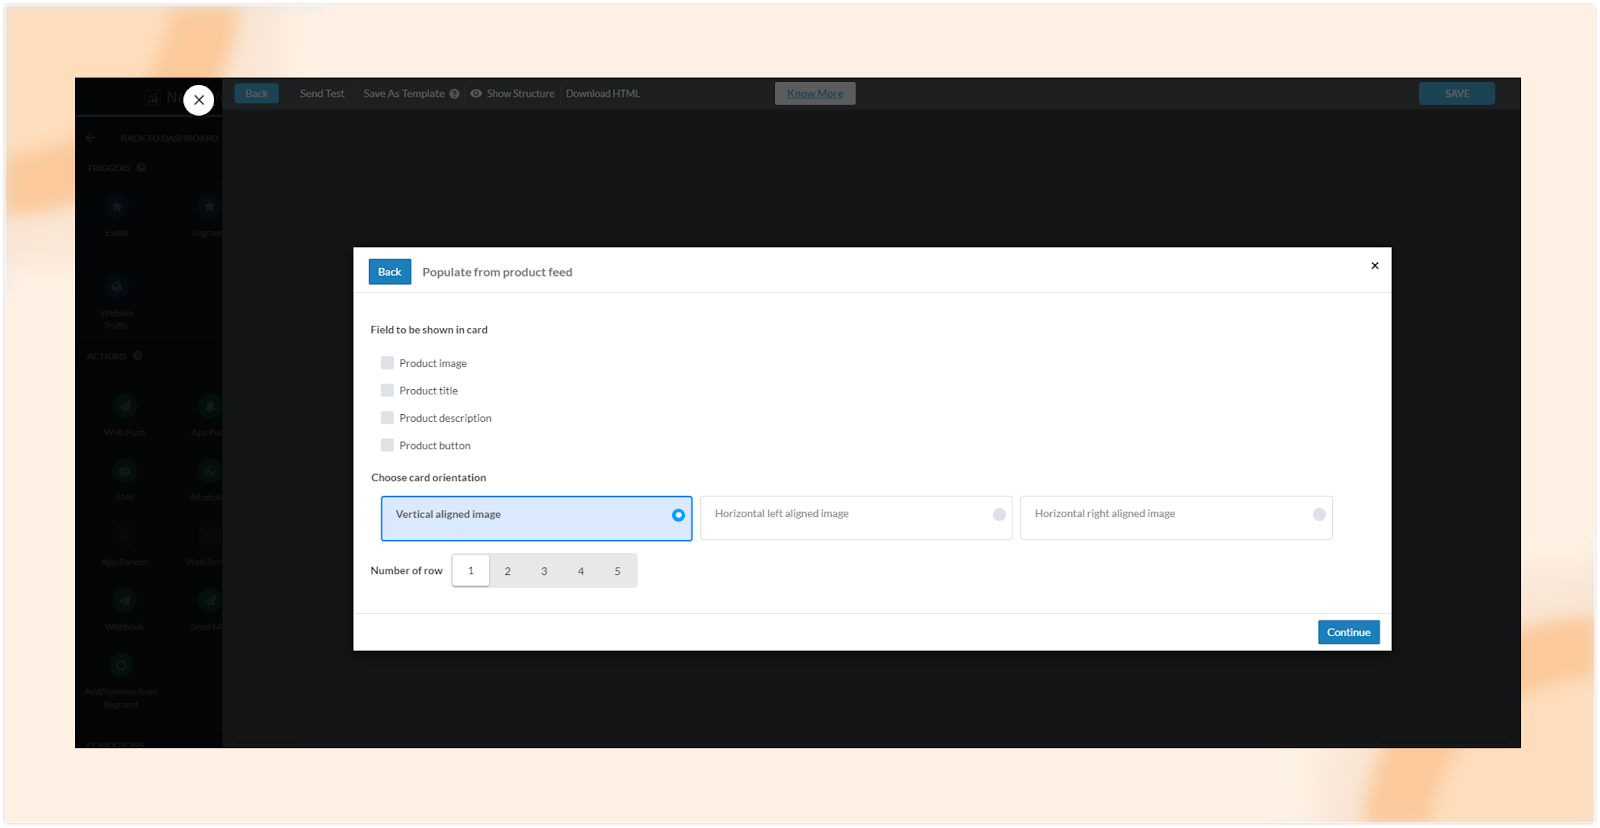This screenshot has width=1600, height=828.
Task: Click the logo icon in top-left header
Action: pyautogui.click(x=152, y=97)
